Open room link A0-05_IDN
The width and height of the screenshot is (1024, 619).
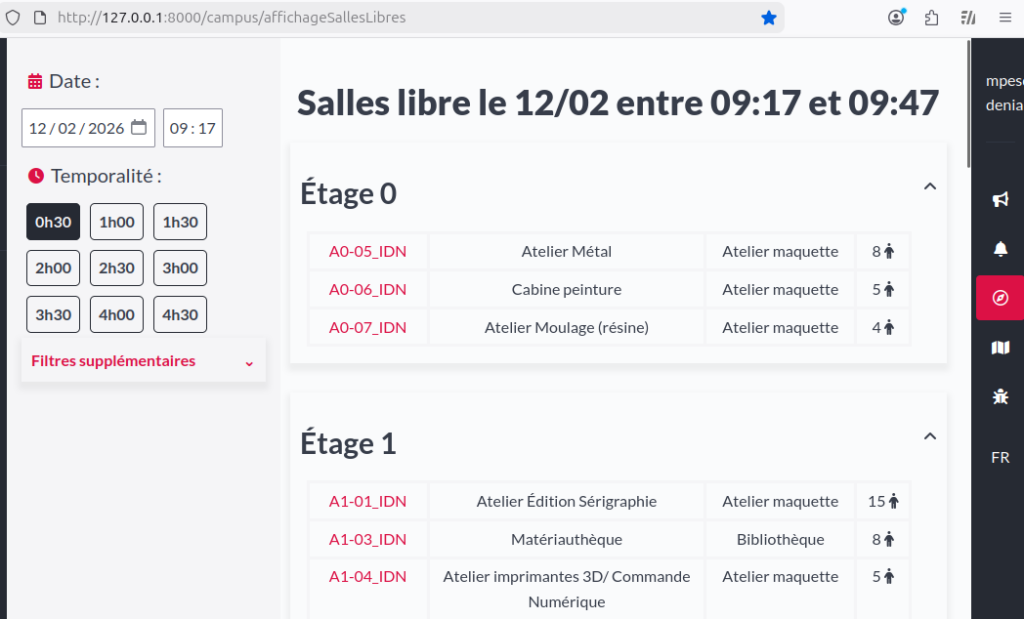pos(368,252)
